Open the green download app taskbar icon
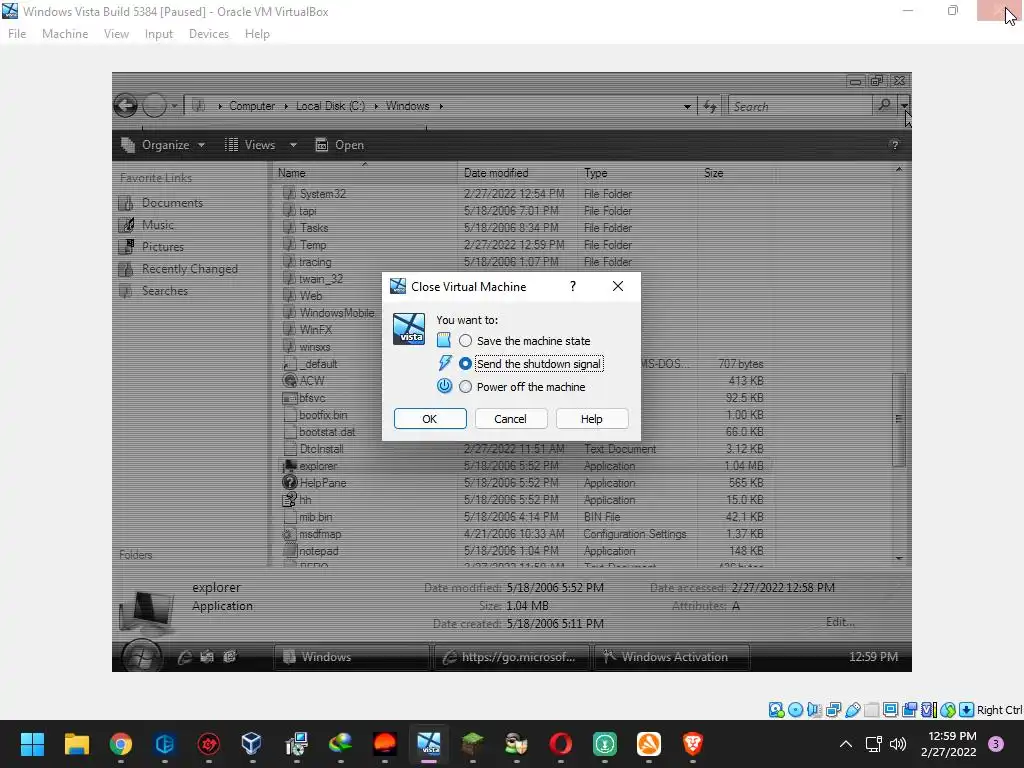 605,744
